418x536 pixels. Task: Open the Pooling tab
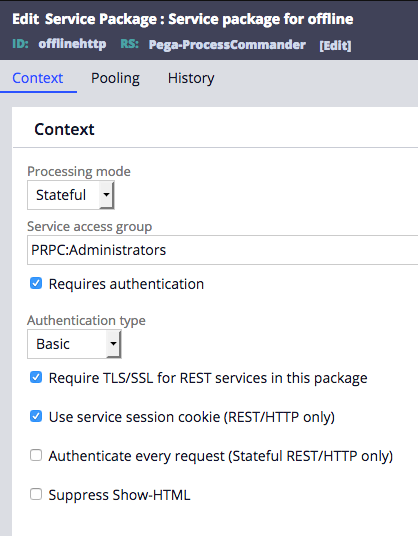pyautogui.click(x=115, y=78)
